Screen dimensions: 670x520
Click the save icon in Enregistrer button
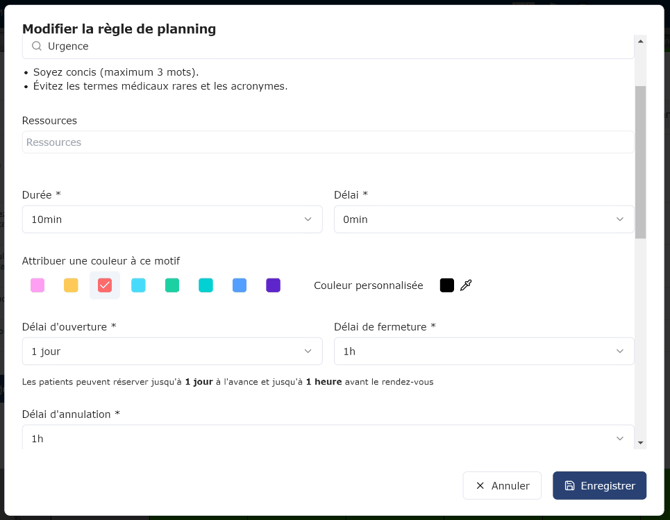click(x=570, y=485)
